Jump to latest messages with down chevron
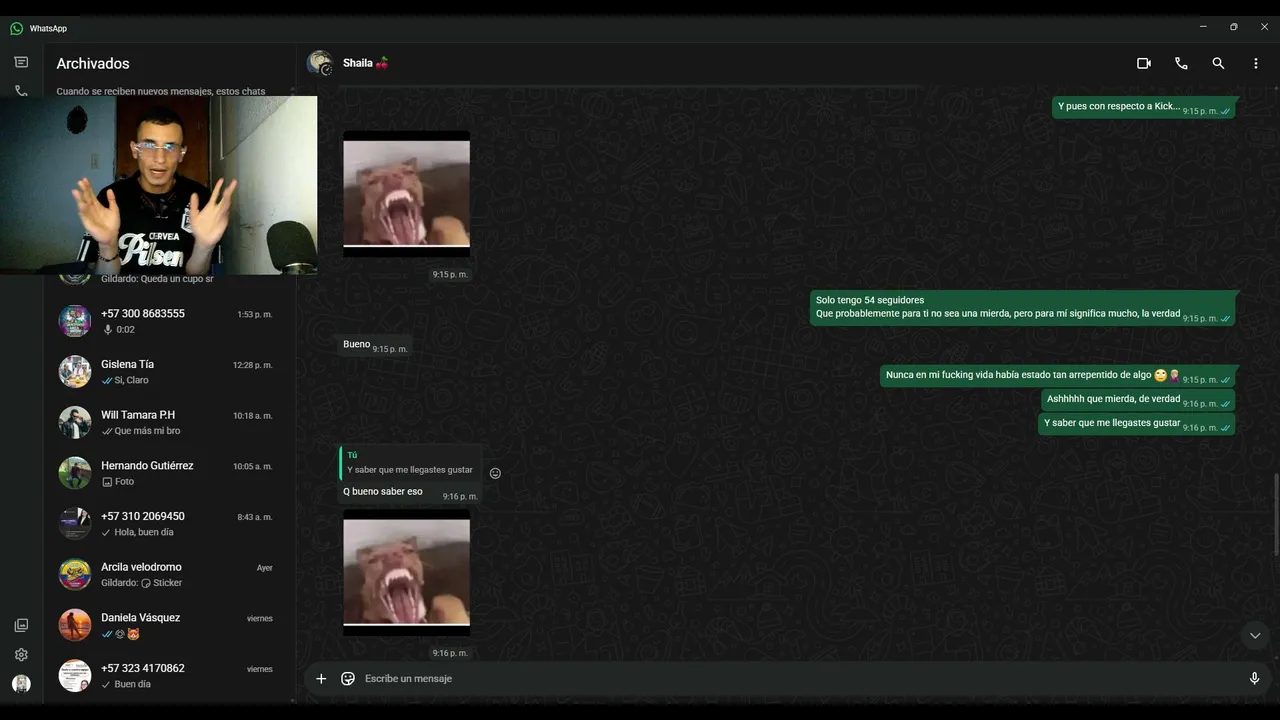 pos(1255,636)
